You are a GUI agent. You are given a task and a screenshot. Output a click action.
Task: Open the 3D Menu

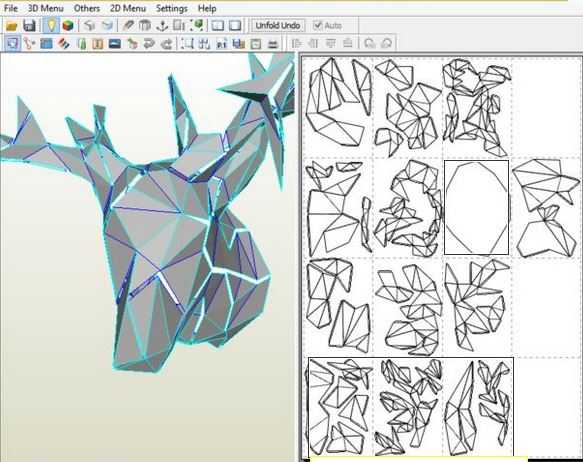(x=46, y=8)
